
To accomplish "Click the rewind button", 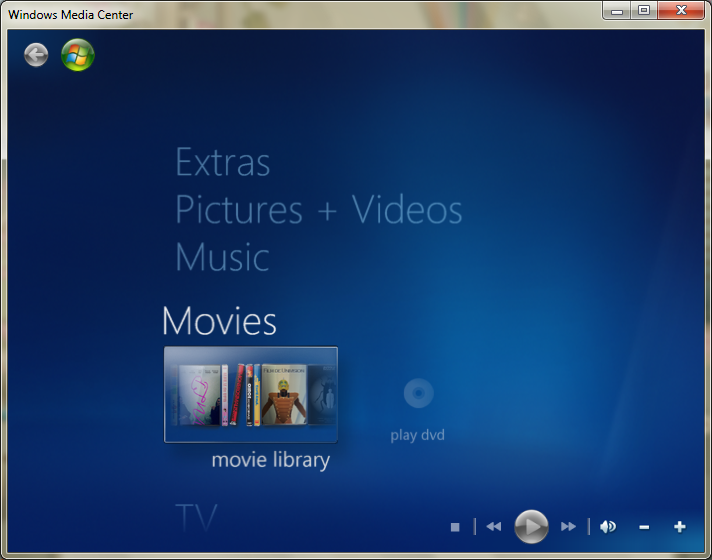I will pos(494,526).
